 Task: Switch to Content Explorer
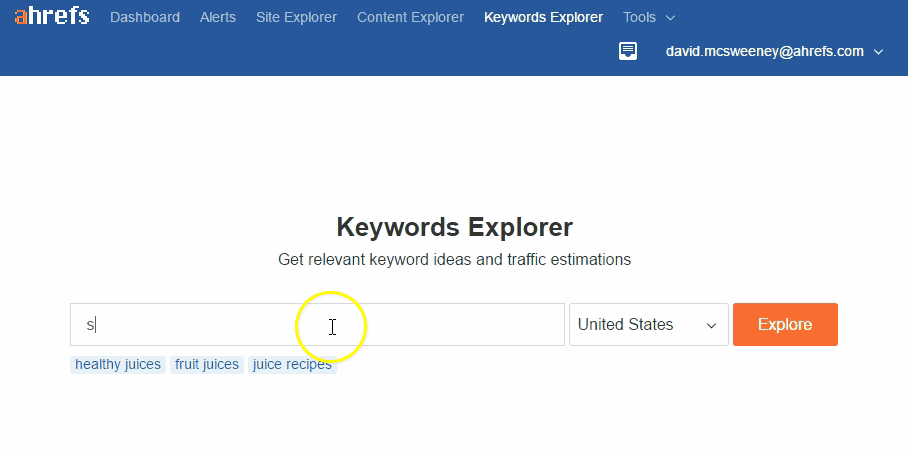click(x=410, y=17)
